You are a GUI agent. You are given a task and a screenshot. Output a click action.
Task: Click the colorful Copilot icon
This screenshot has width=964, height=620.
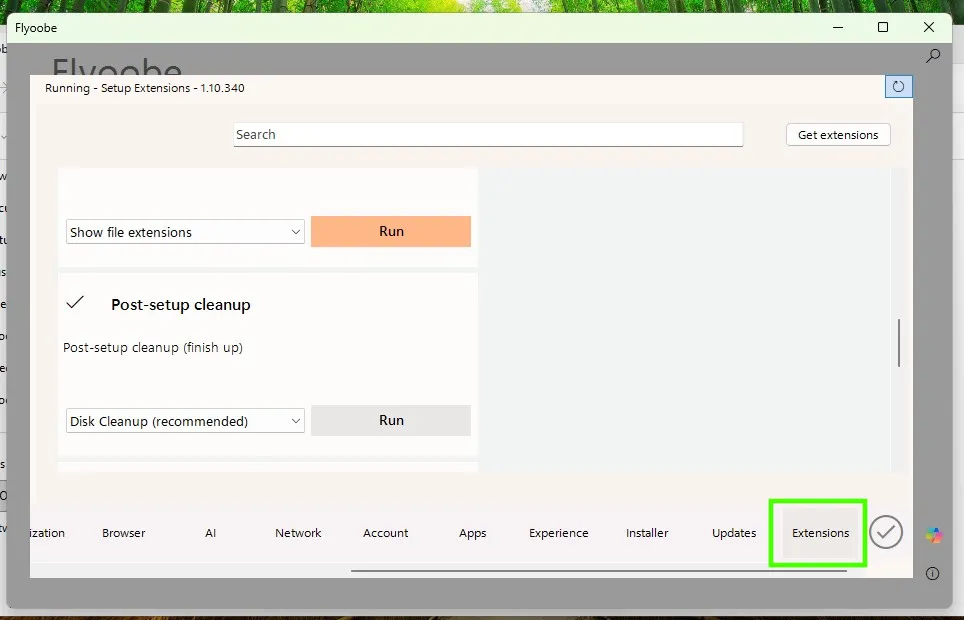(x=933, y=536)
